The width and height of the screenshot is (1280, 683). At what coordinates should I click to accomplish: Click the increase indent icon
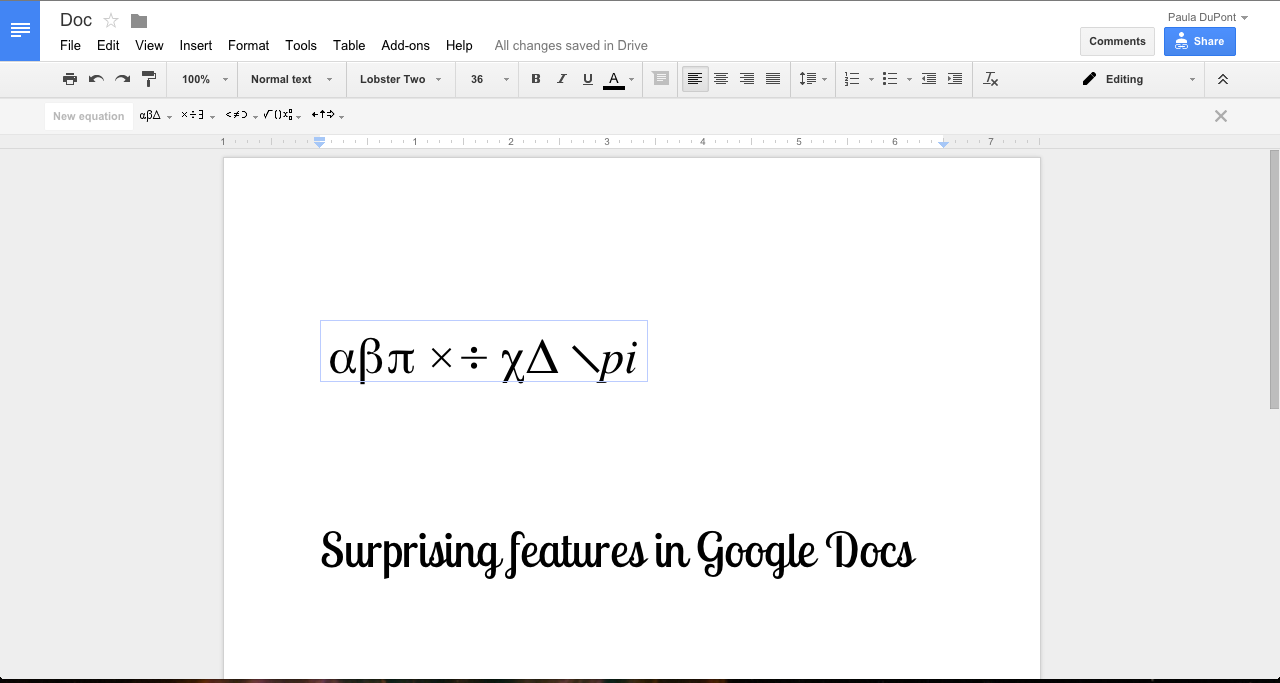click(955, 79)
